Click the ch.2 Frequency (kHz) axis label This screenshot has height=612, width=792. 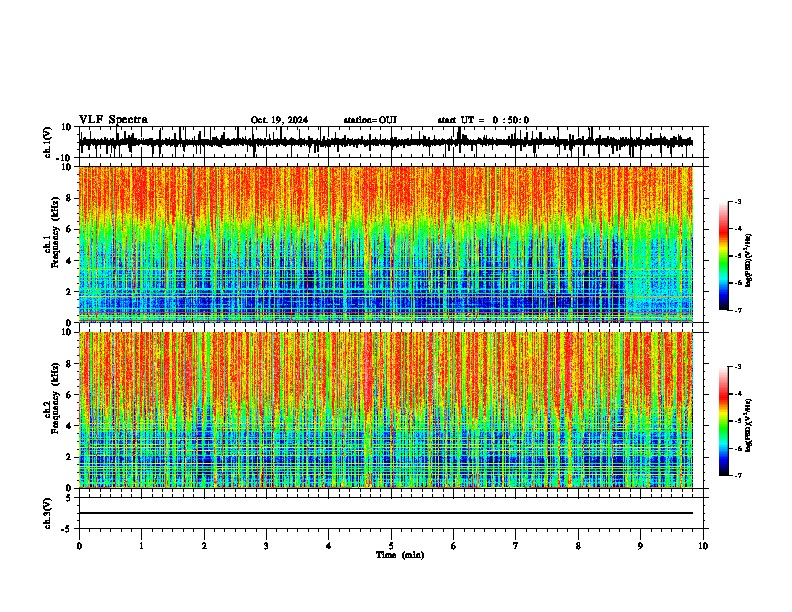55,398
